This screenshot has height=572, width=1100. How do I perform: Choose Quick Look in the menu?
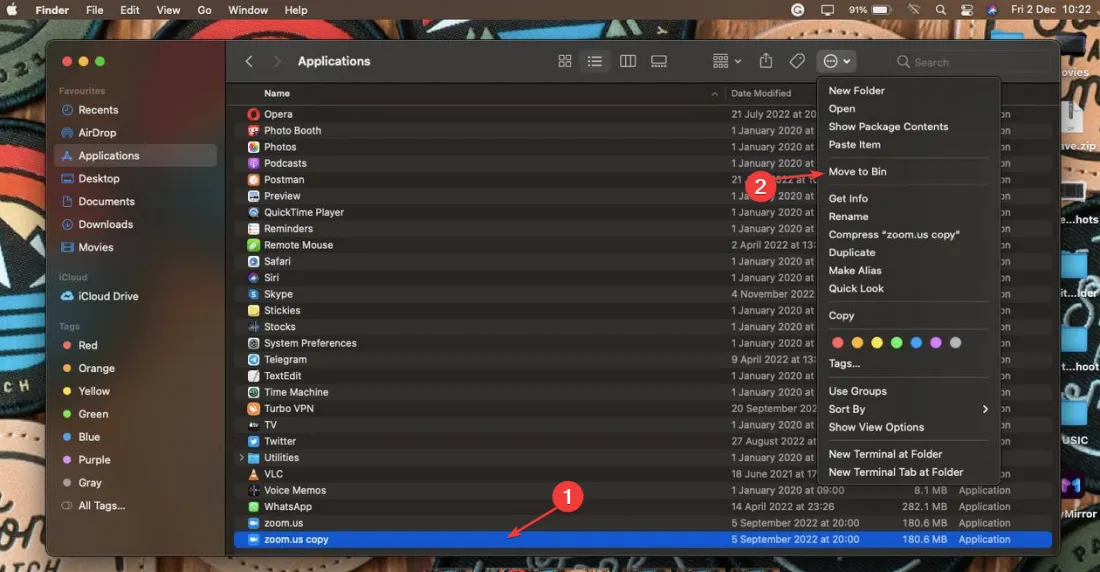(856, 288)
